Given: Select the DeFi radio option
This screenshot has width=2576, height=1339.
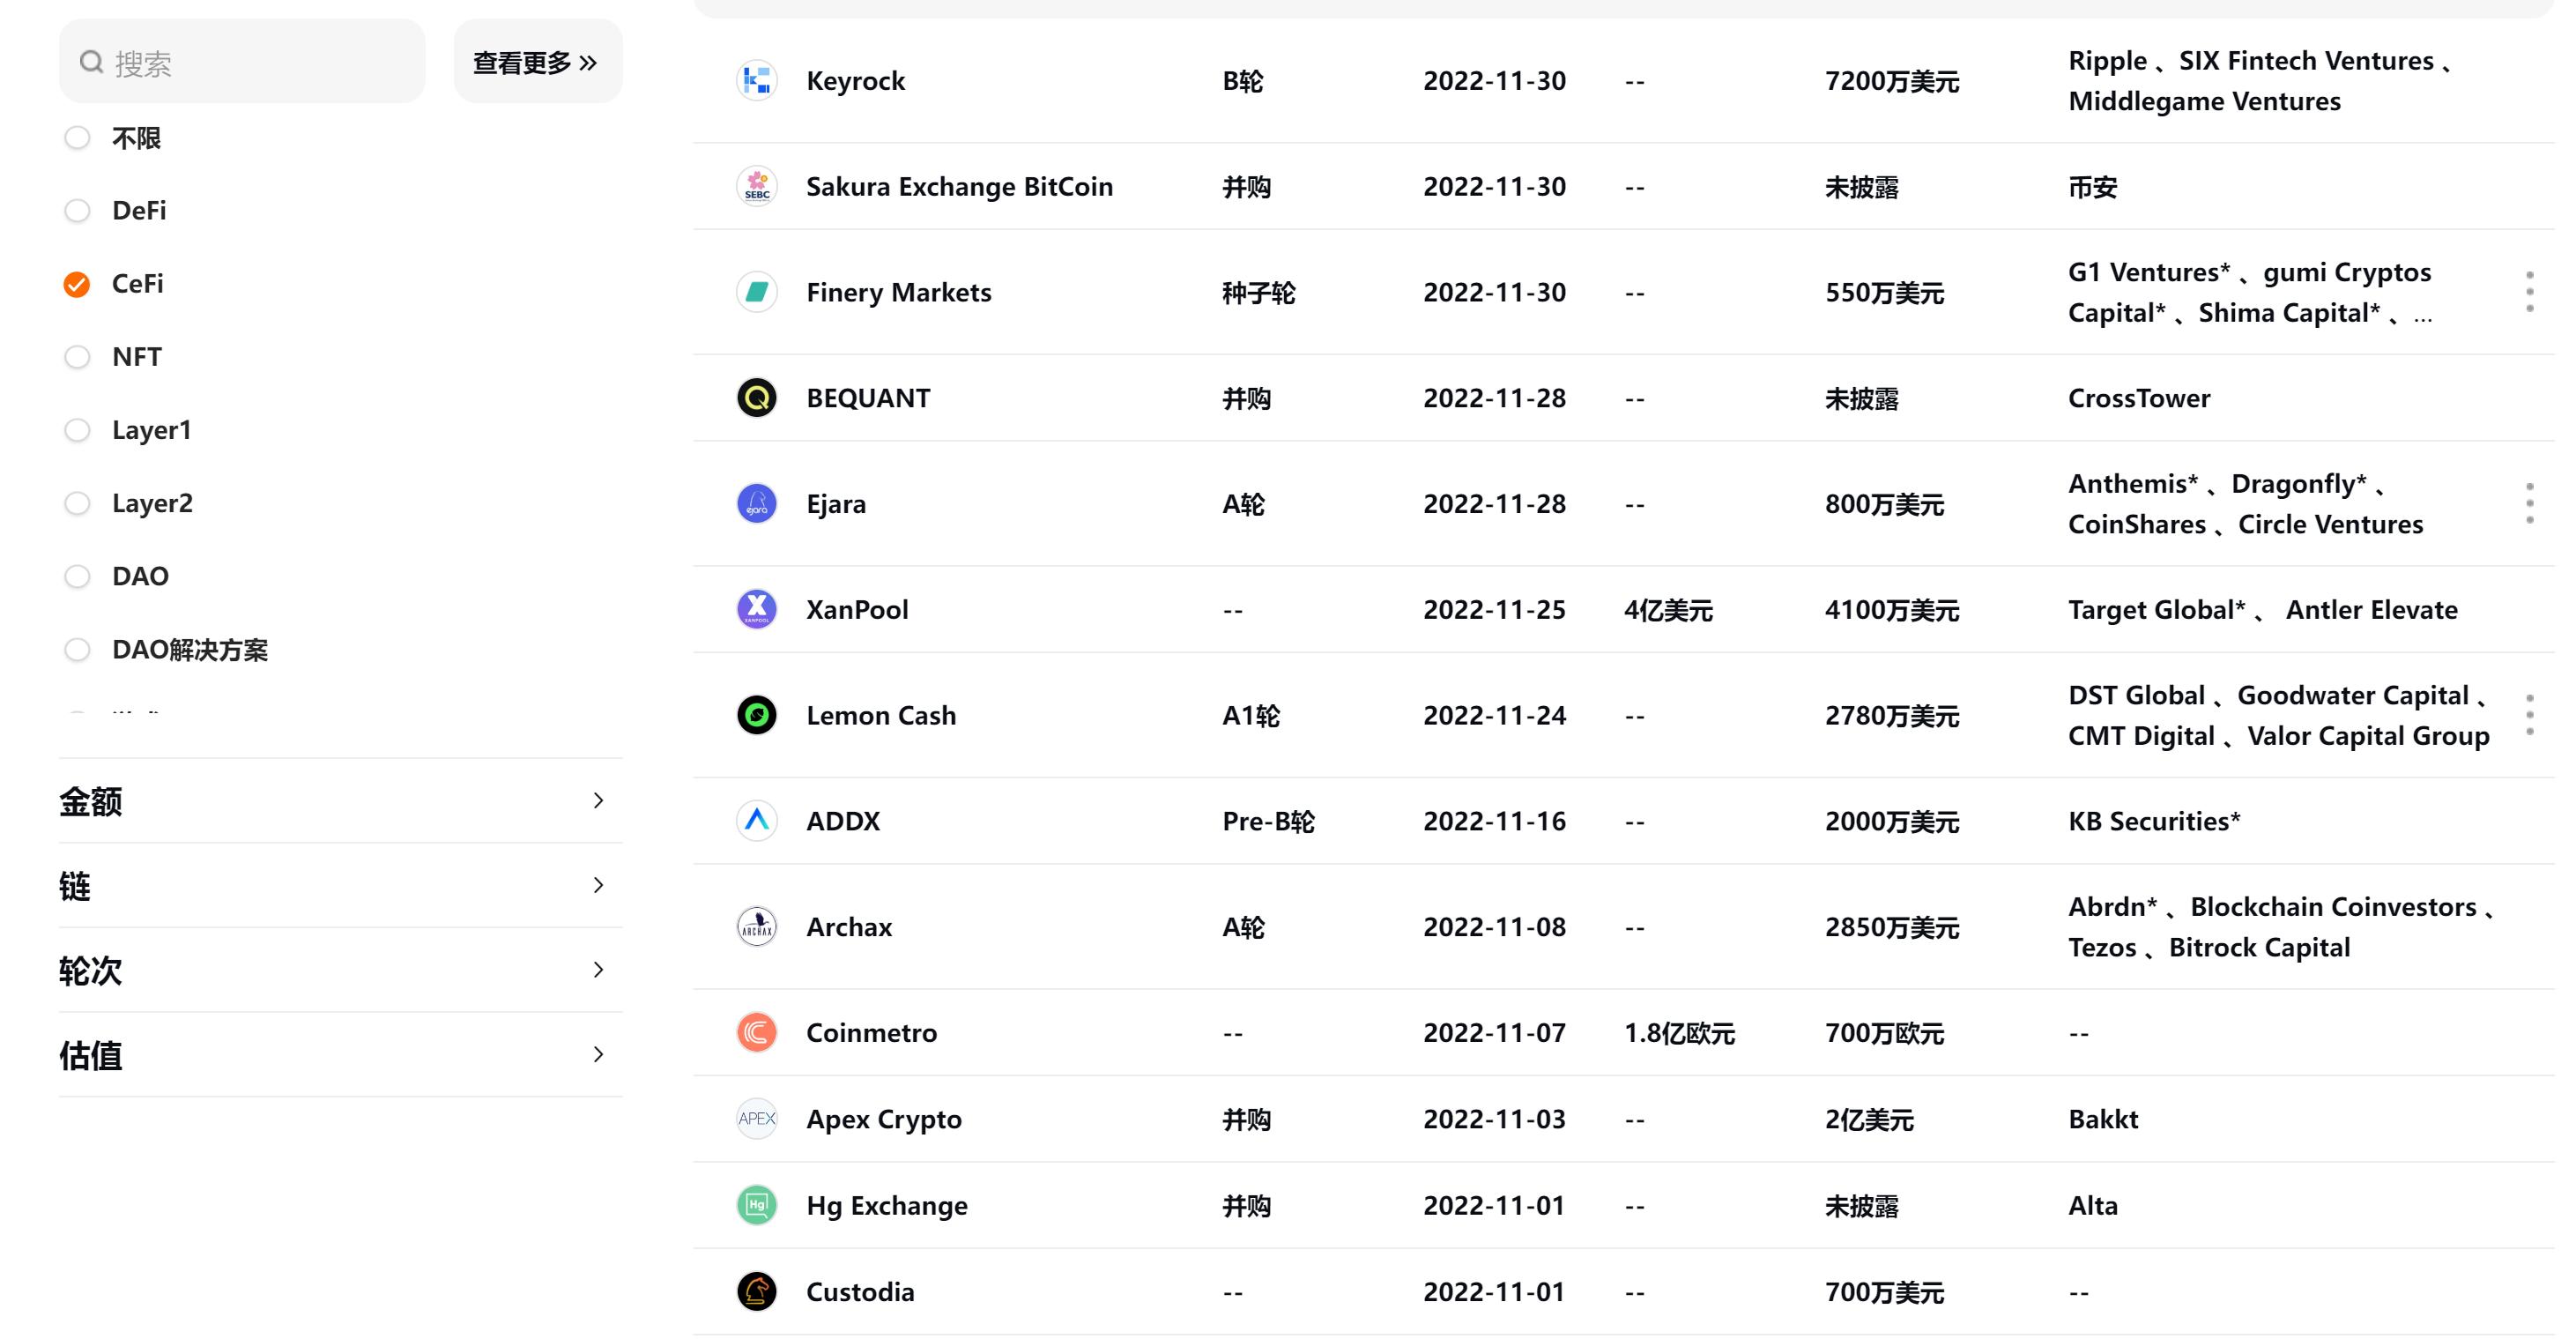Looking at the screenshot, I should pyautogui.click(x=77, y=211).
